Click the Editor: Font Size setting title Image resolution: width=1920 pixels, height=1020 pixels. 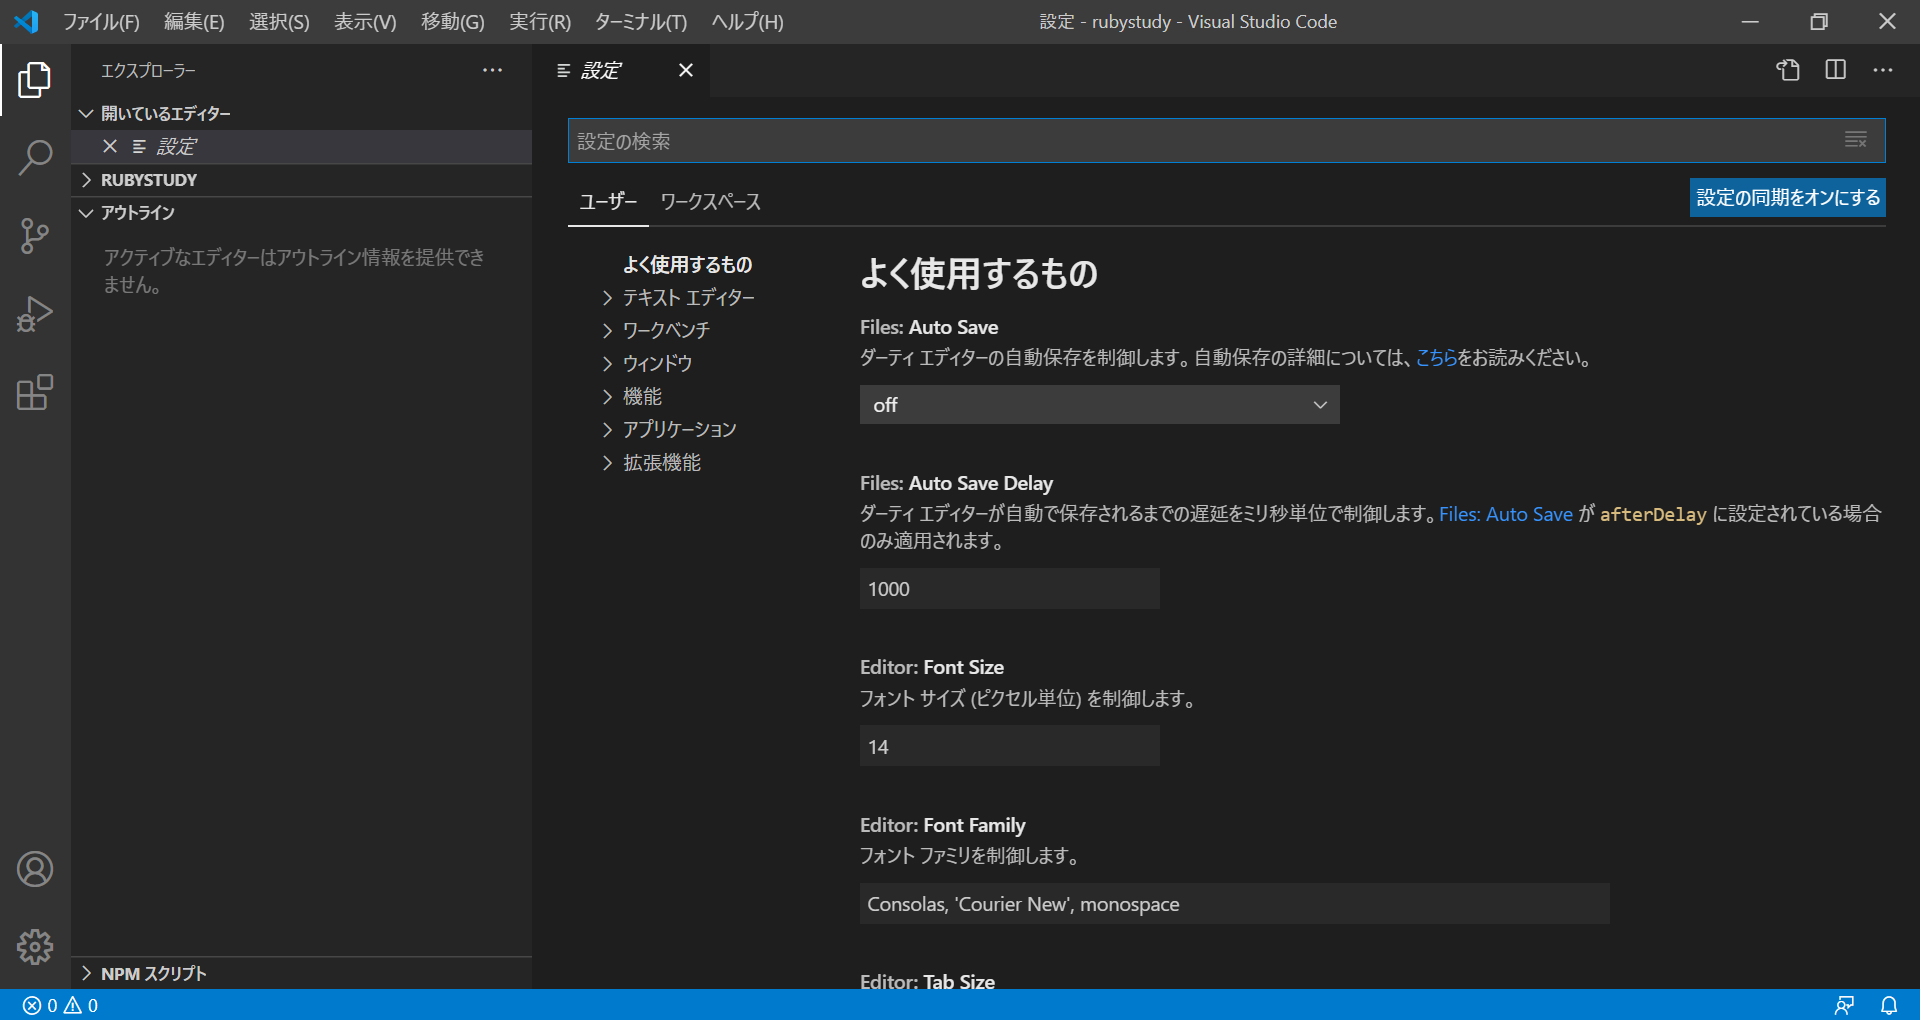pyautogui.click(x=932, y=667)
